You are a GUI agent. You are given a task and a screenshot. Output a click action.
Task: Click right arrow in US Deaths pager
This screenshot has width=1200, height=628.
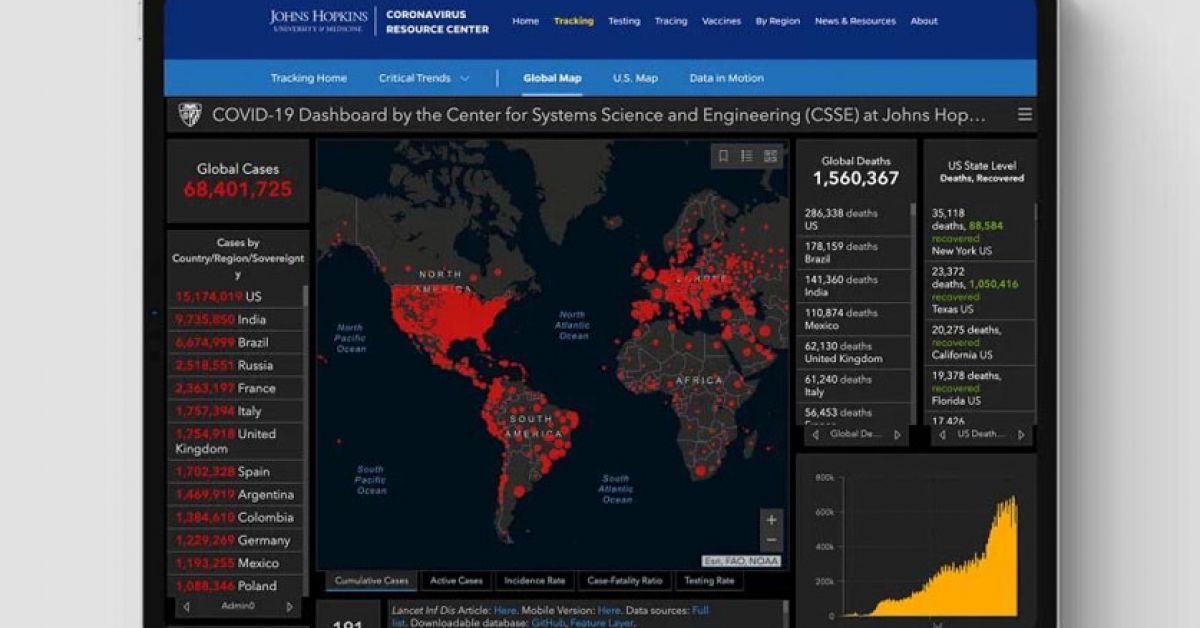coord(1021,435)
